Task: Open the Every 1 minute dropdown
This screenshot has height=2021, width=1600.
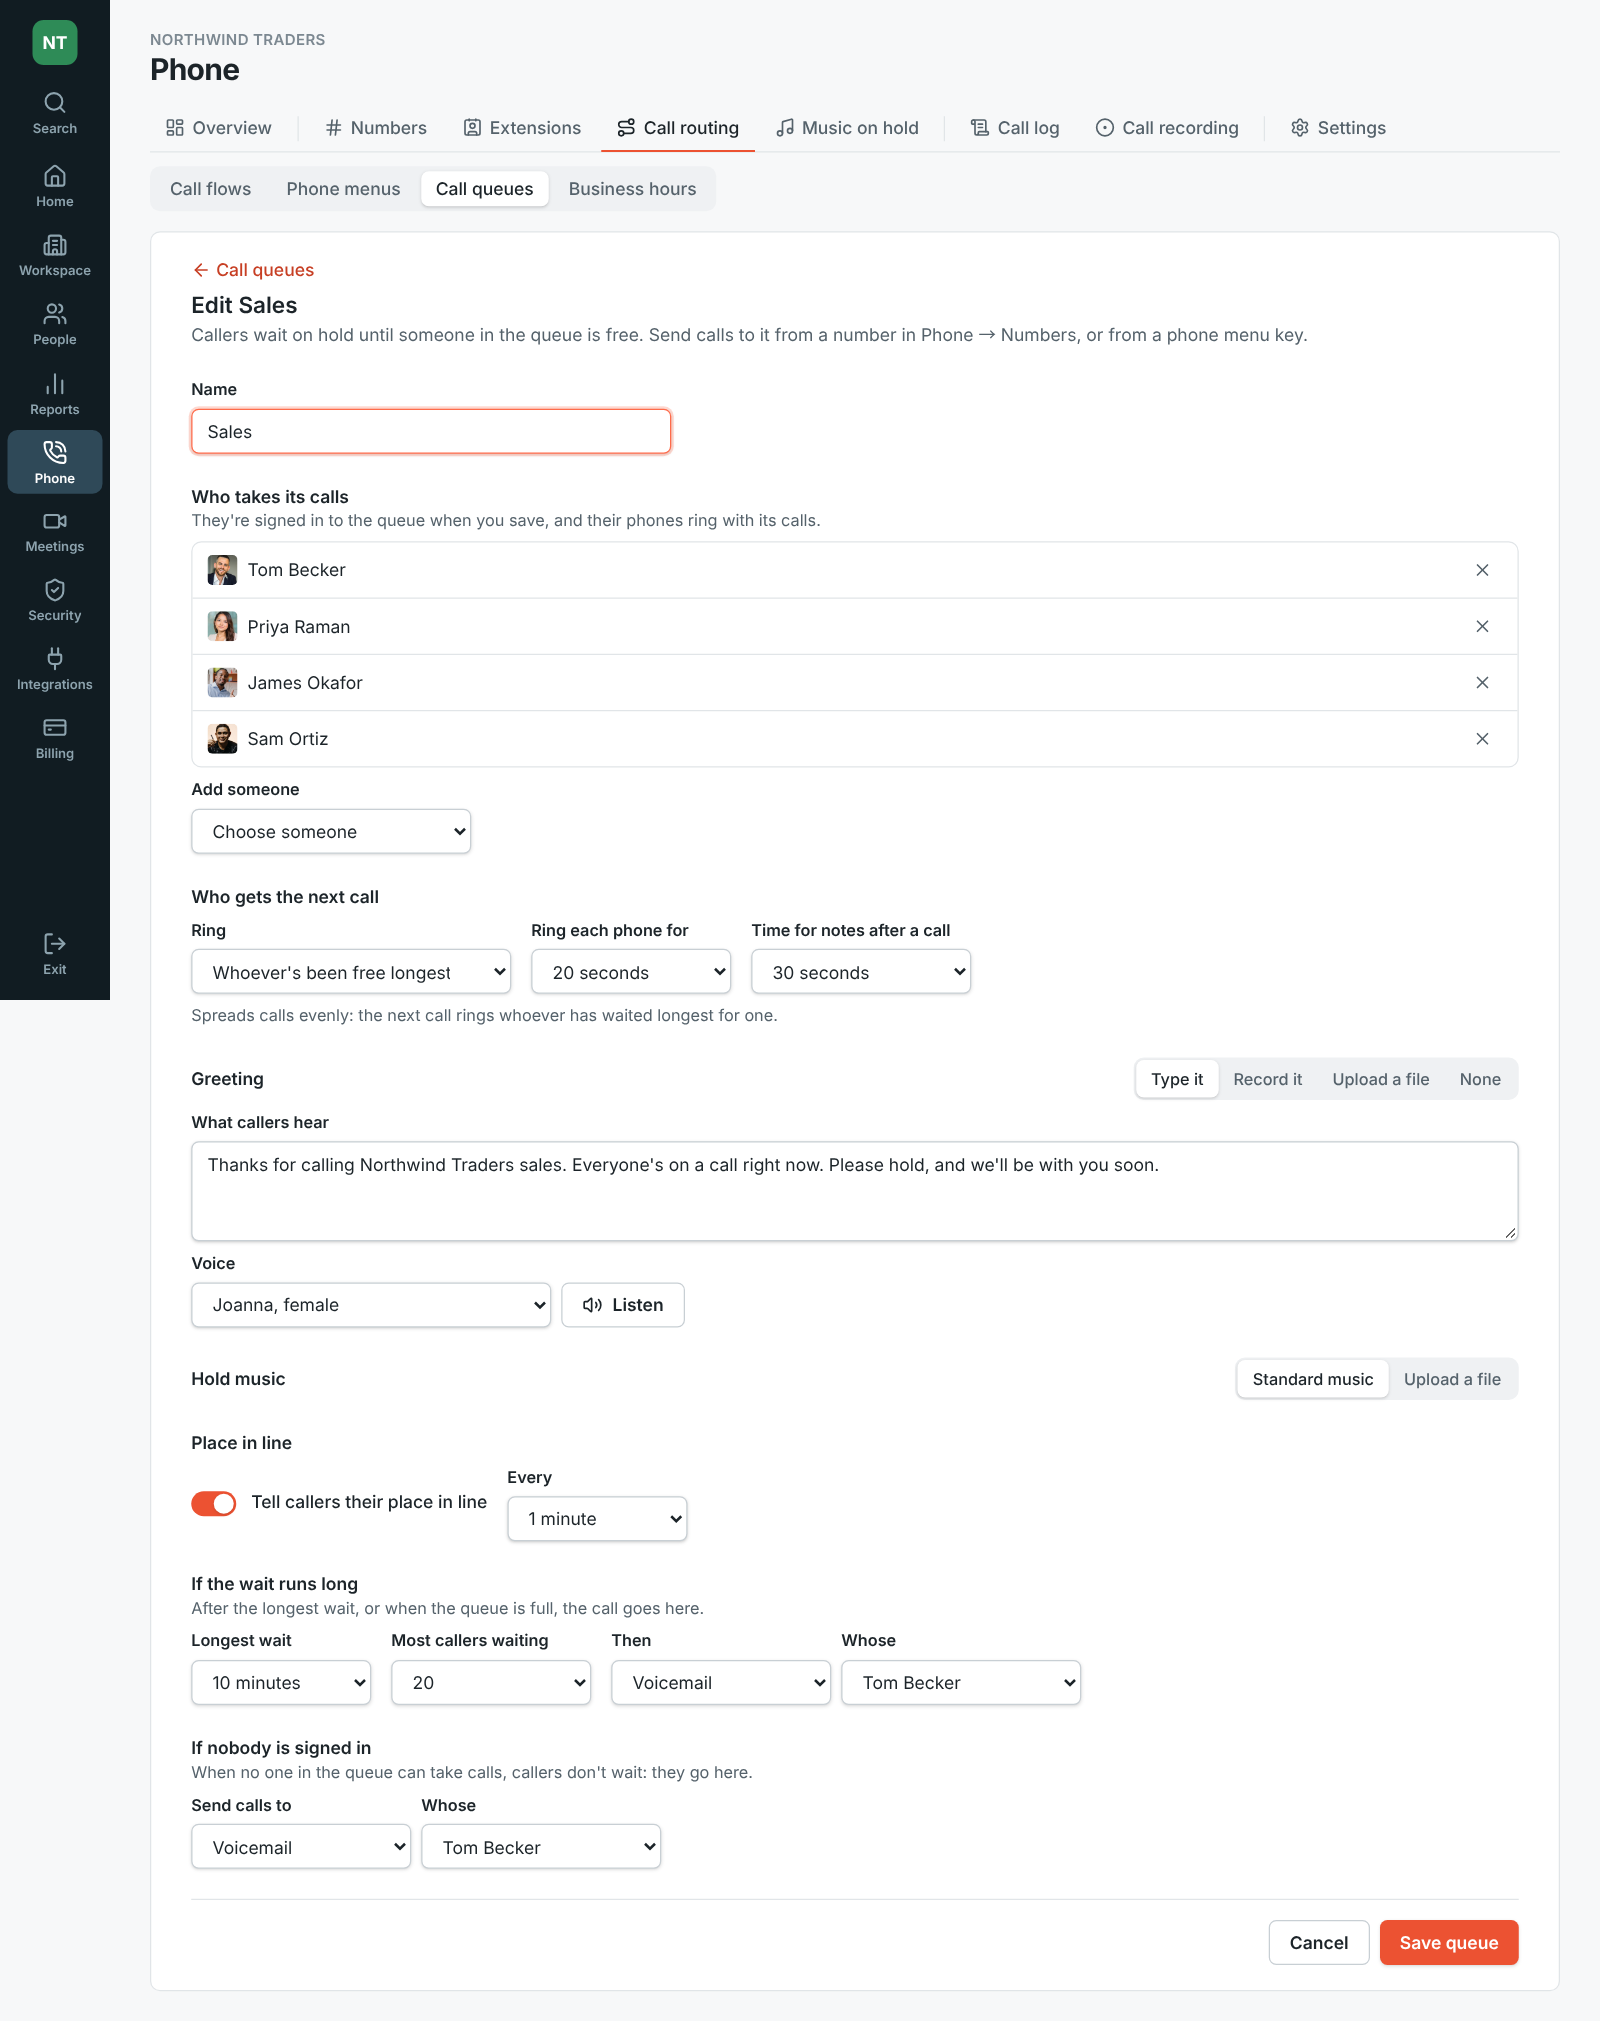Action: [597, 1519]
